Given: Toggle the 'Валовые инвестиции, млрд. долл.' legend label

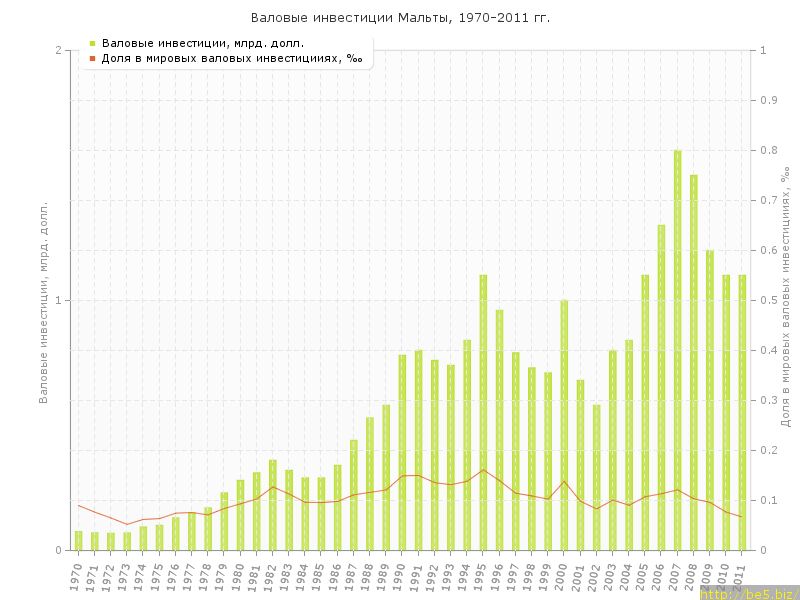Looking at the screenshot, I should tap(203, 43).
